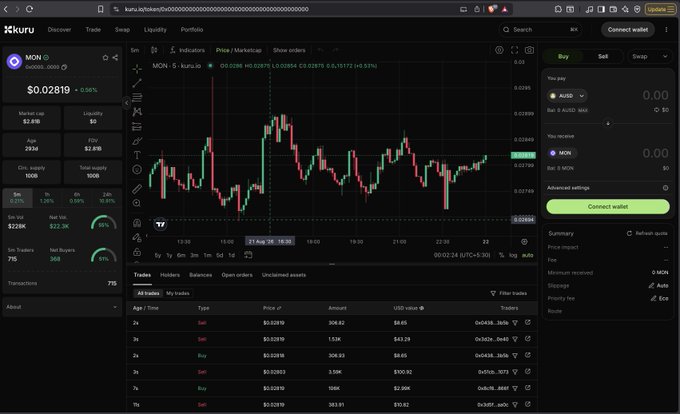
Task: Open the forecasting and measurement tool
Action: tap(137, 127)
